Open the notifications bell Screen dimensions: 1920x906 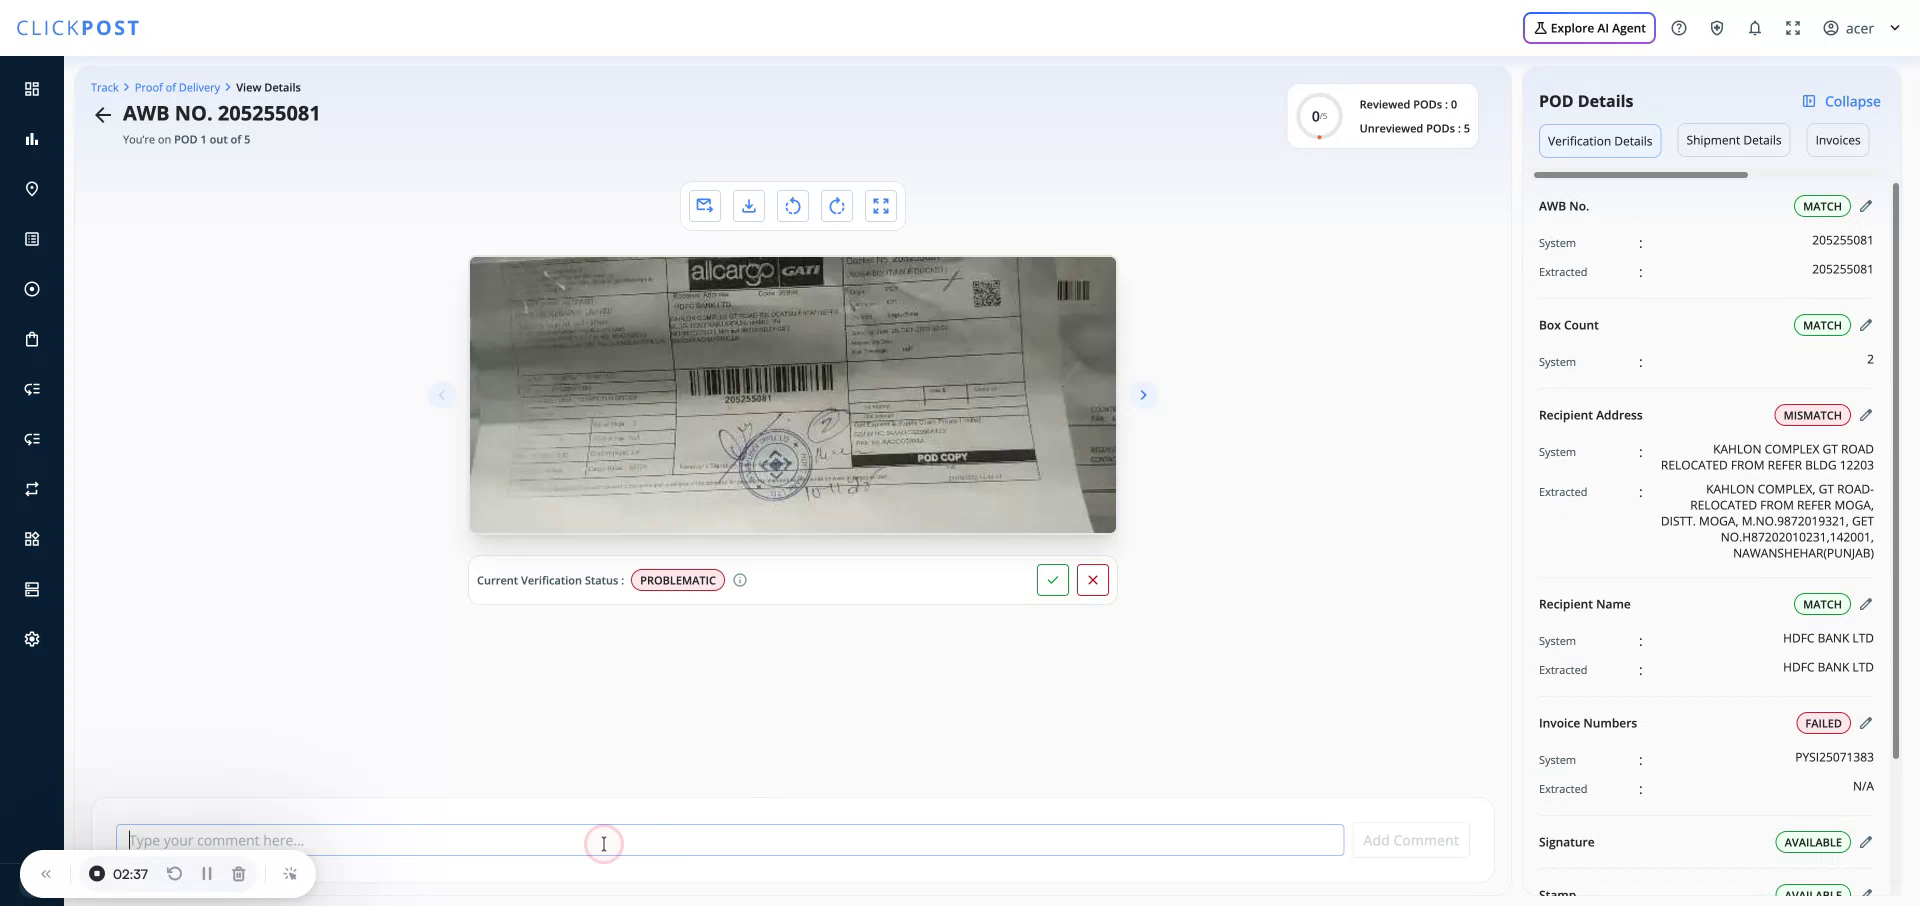pos(1754,27)
